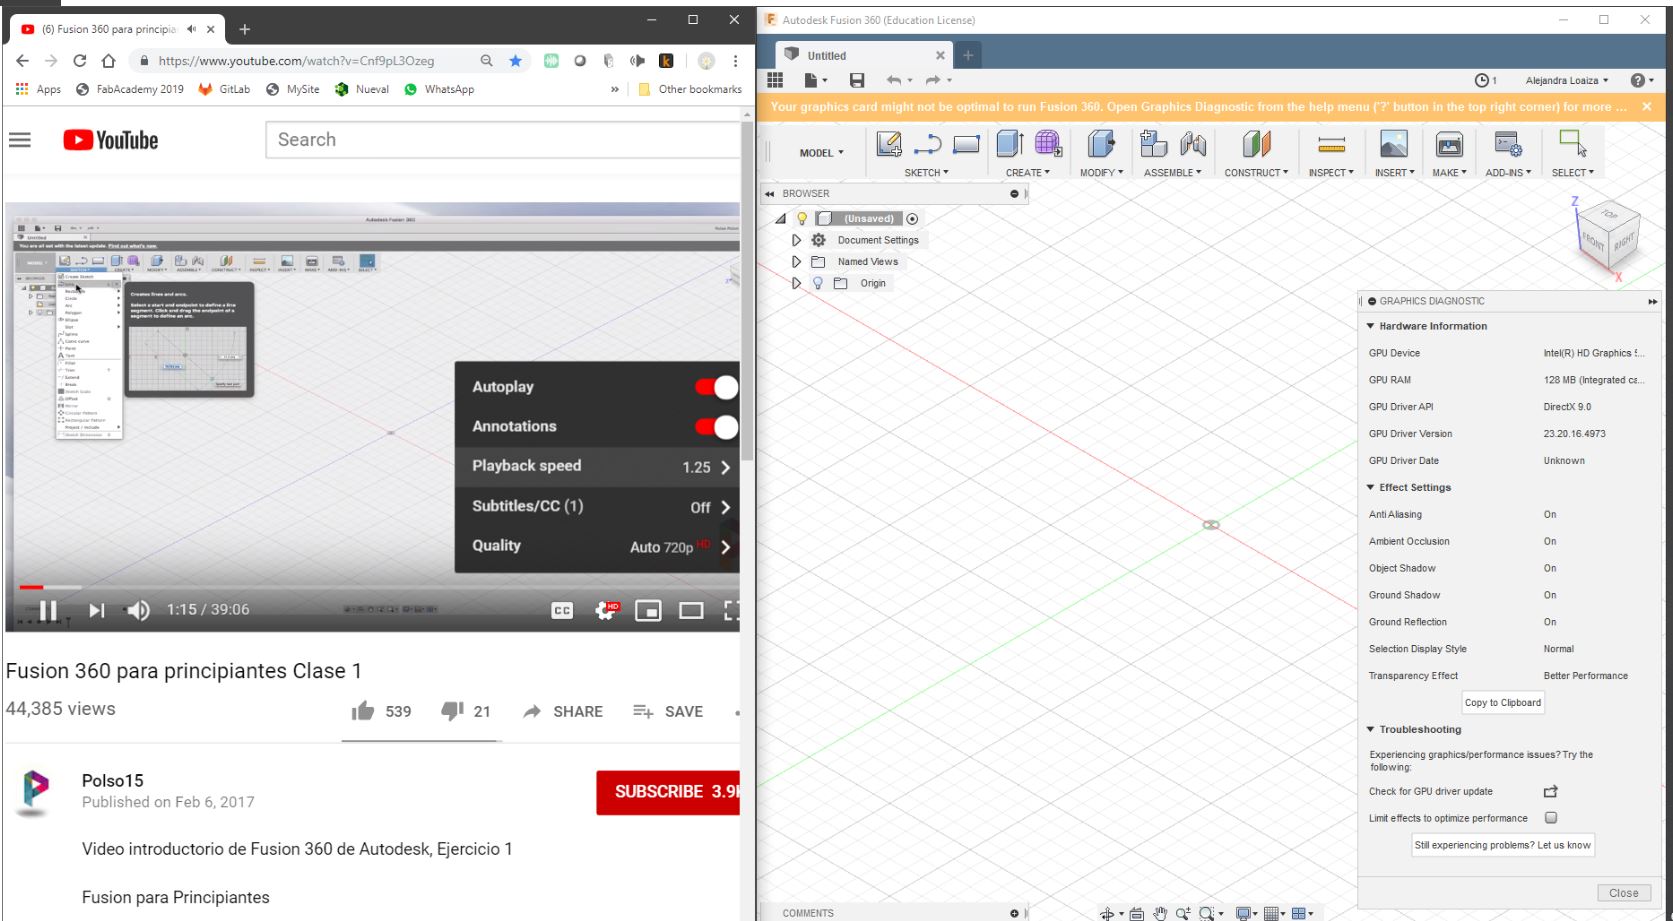Activate the Select tool icon in Fusion
1673x921 pixels.
click(x=1573, y=144)
